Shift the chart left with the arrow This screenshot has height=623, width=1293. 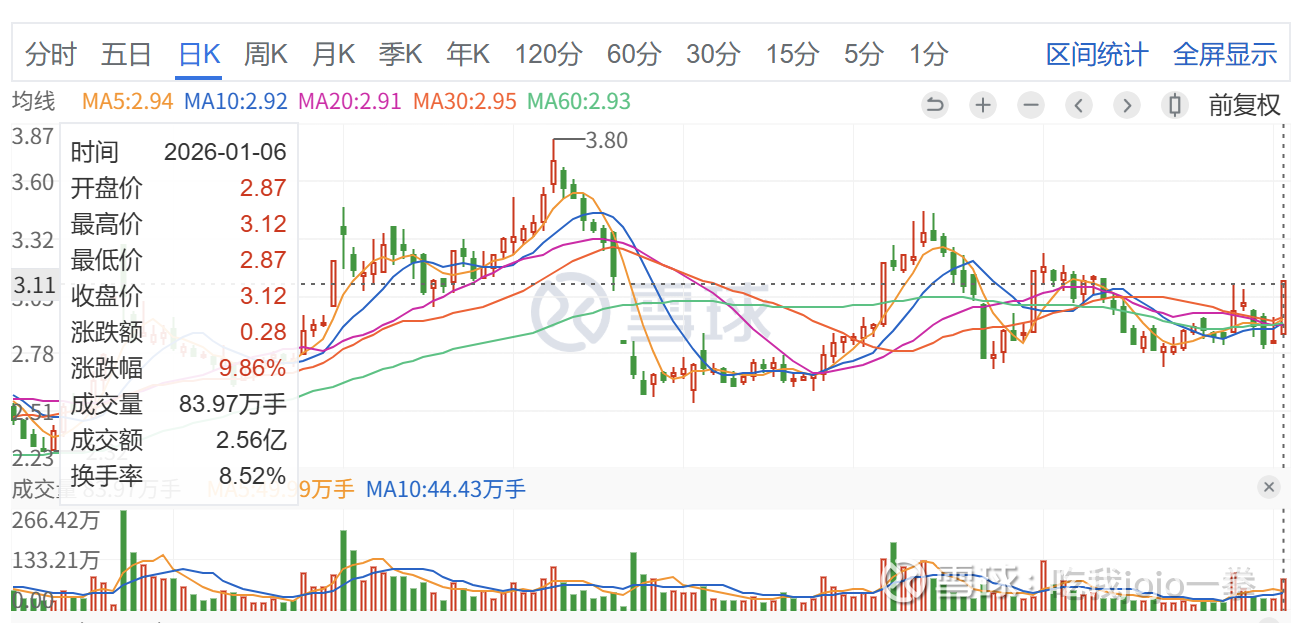(1079, 104)
